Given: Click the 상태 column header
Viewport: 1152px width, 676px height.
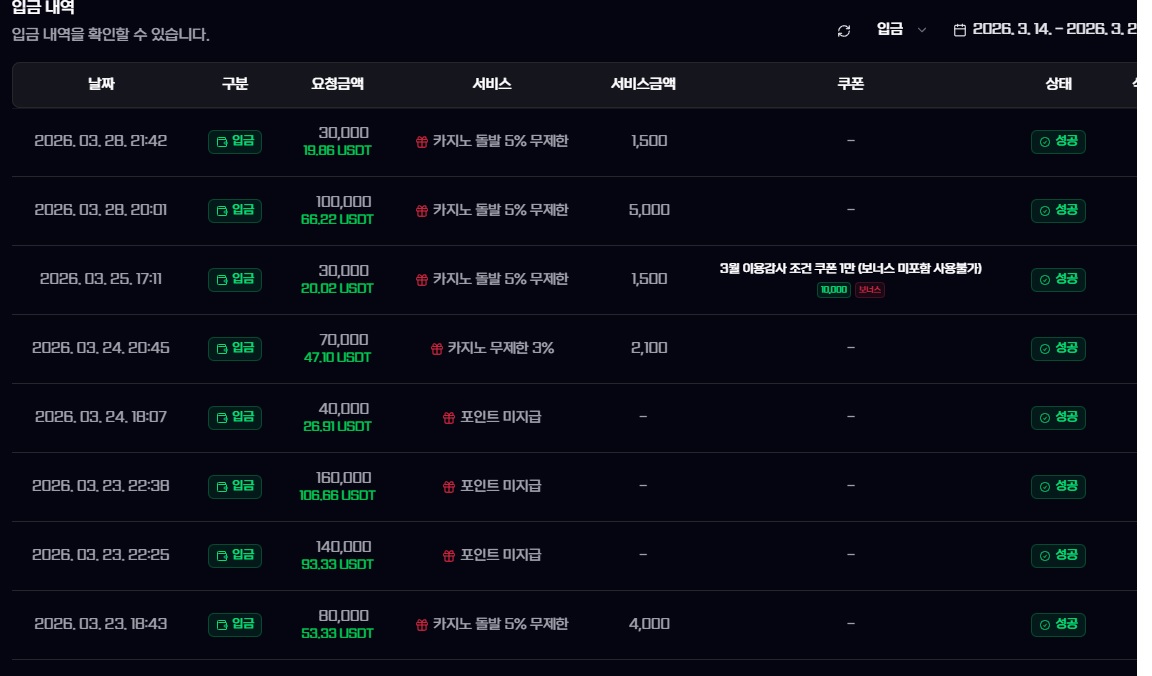Looking at the screenshot, I should point(1058,84).
